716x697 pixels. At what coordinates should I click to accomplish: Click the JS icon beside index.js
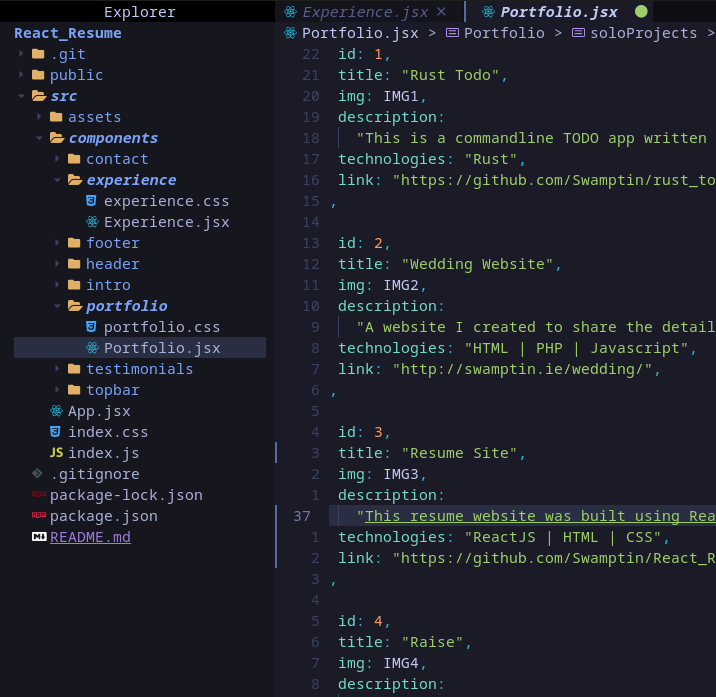[56, 453]
